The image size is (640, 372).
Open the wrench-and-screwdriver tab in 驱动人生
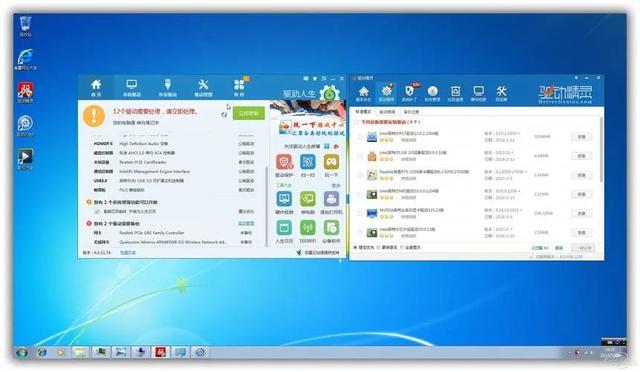[x=203, y=88]
